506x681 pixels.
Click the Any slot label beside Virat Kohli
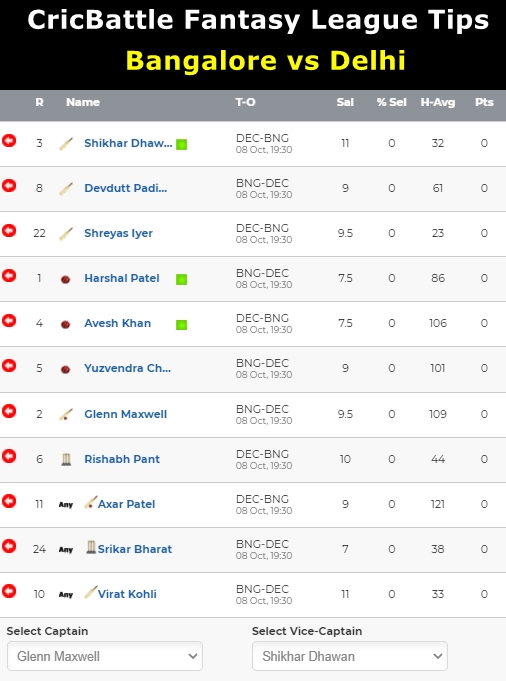tap(66, 595)
